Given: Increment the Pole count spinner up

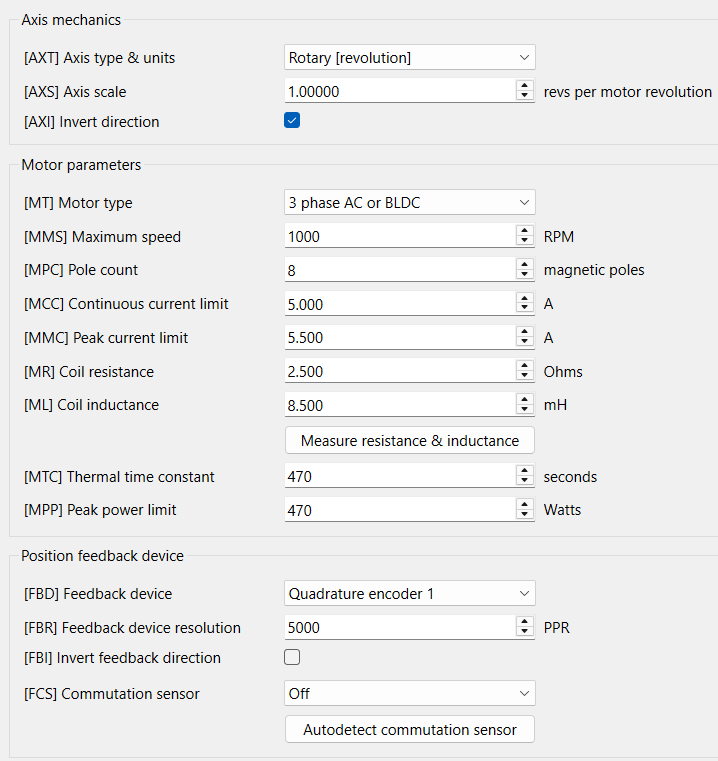Looking at the screenshot, I should (525, 264).
